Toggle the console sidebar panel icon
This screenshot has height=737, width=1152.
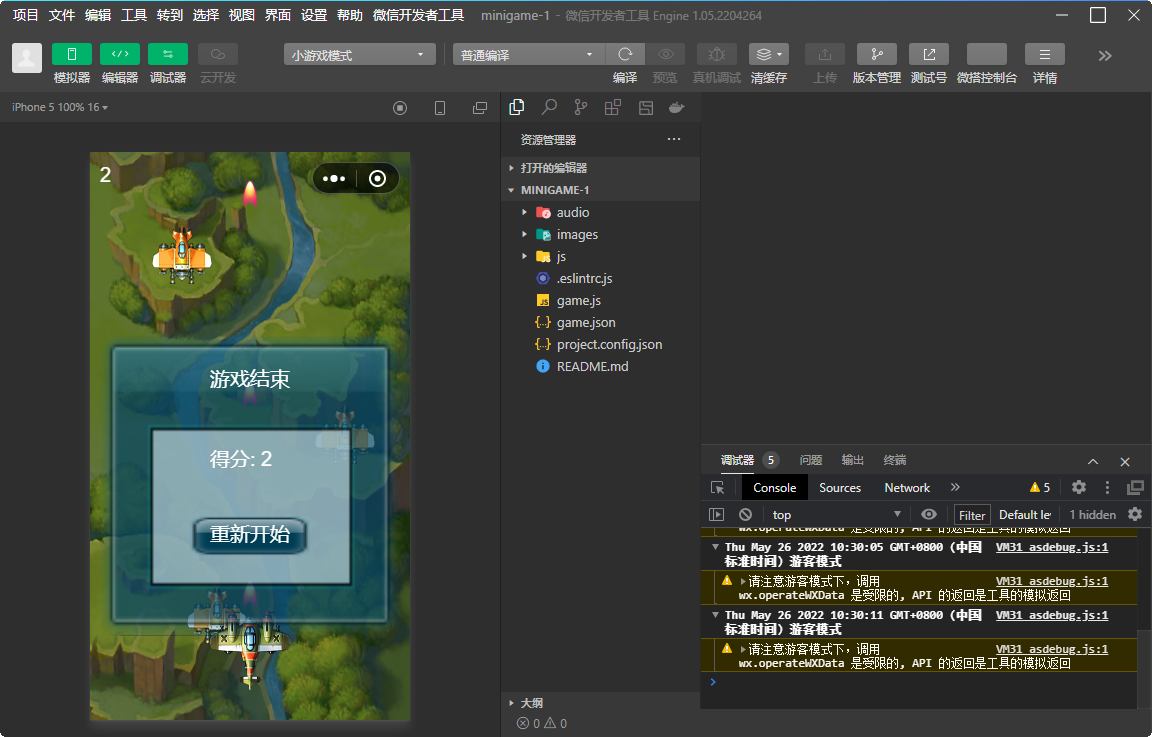point(716,514)
